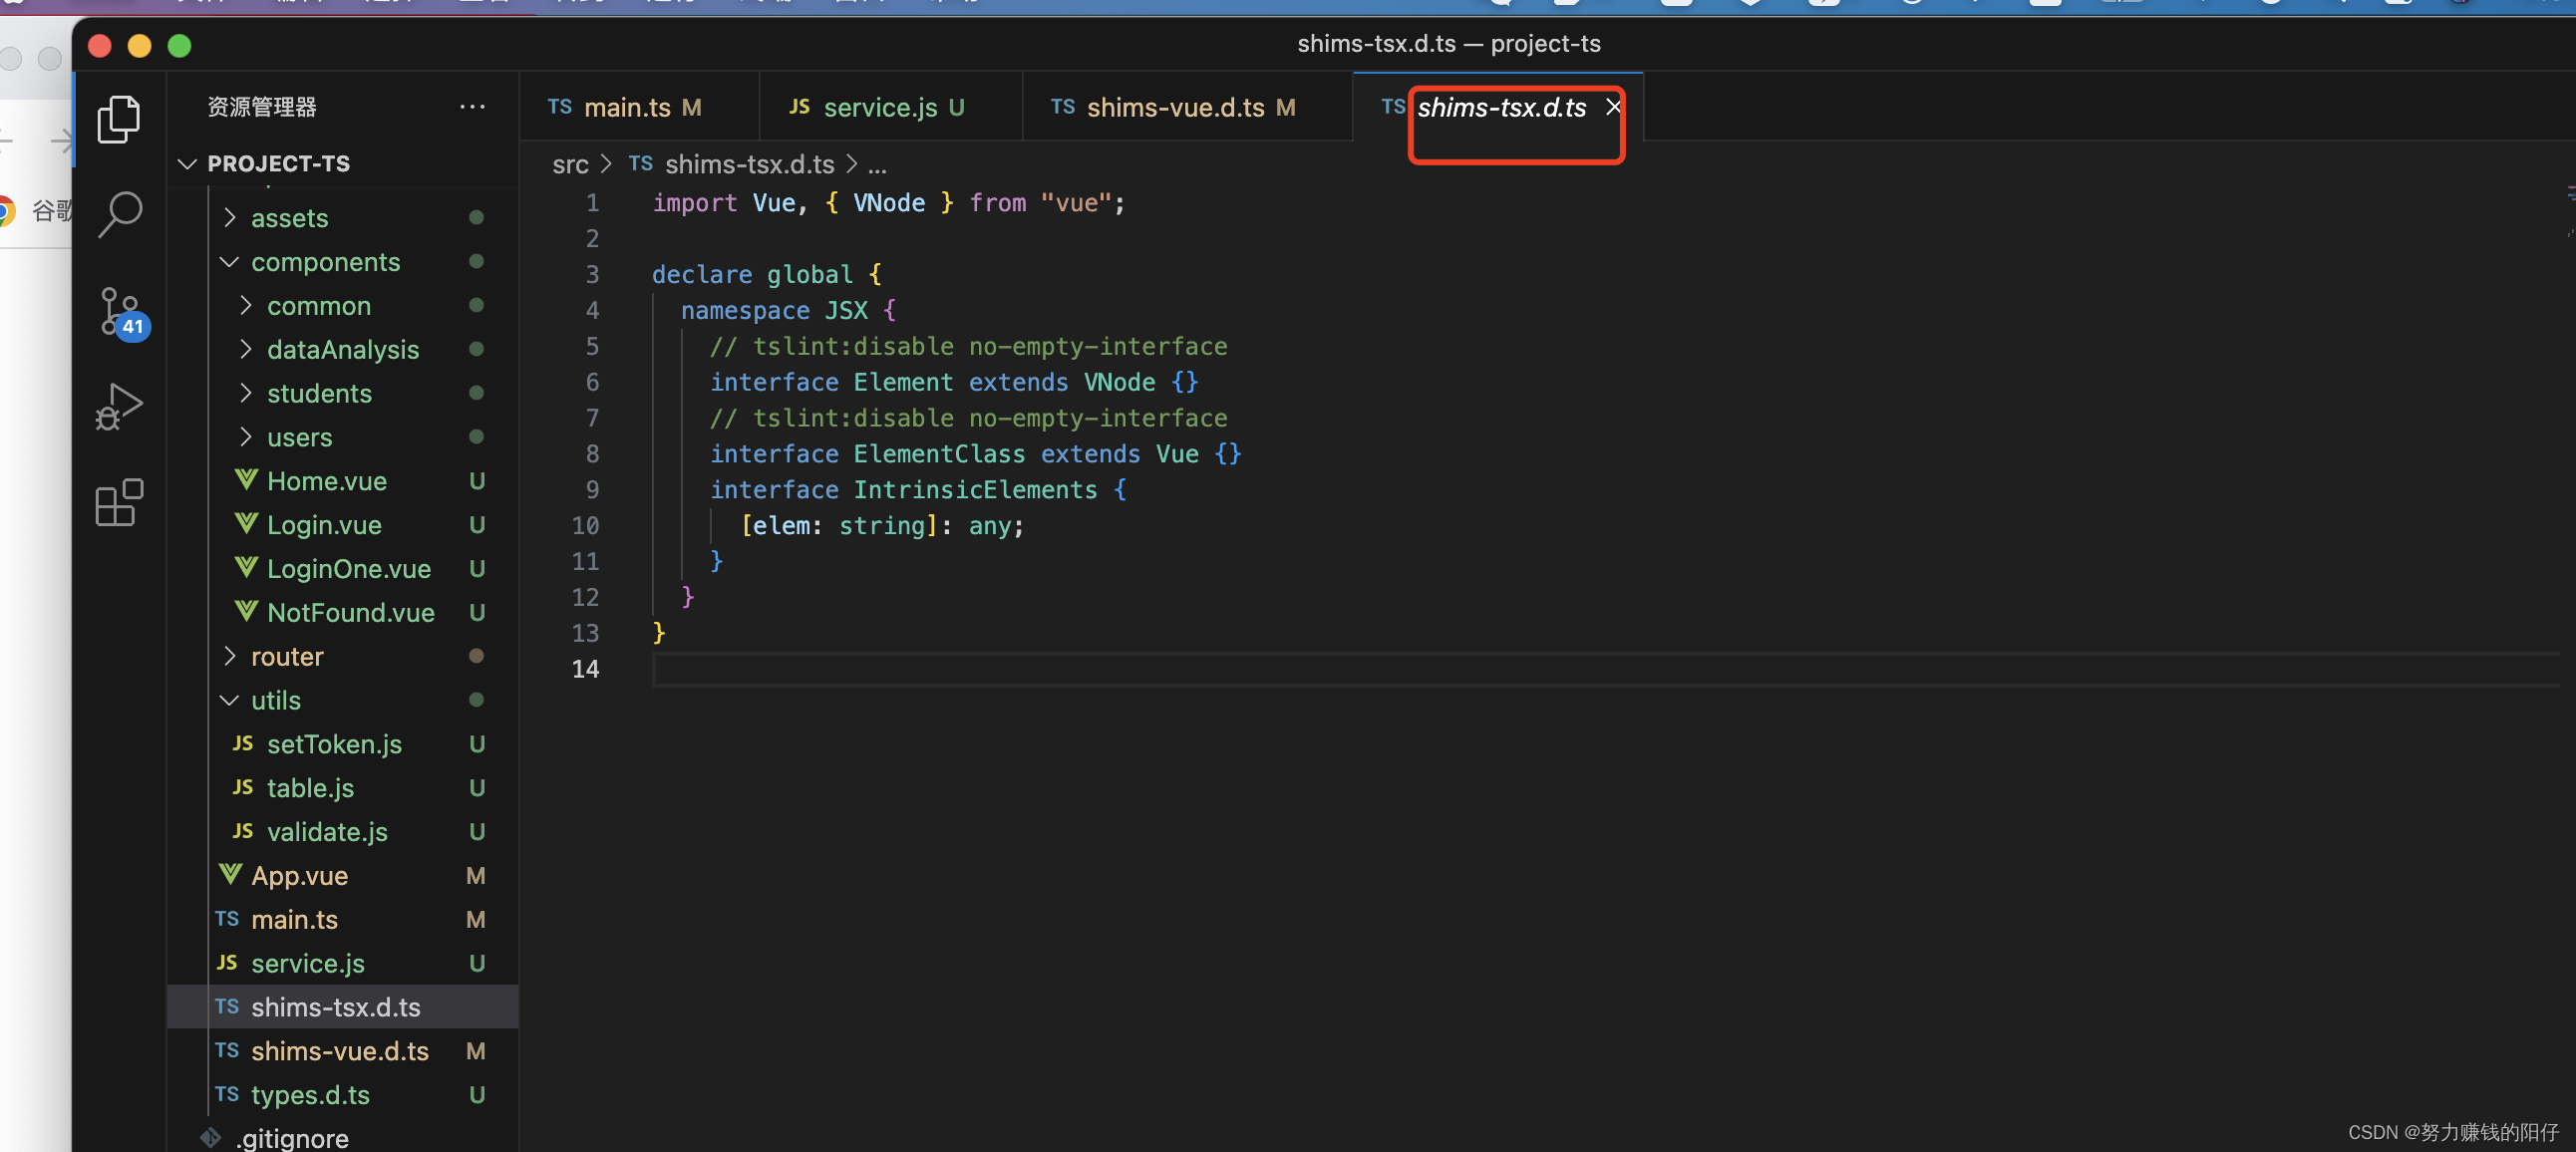This screenshot has height=1152, width=2576.
Task: Switch to the main.ts tab
Action: tap(626, 107)
